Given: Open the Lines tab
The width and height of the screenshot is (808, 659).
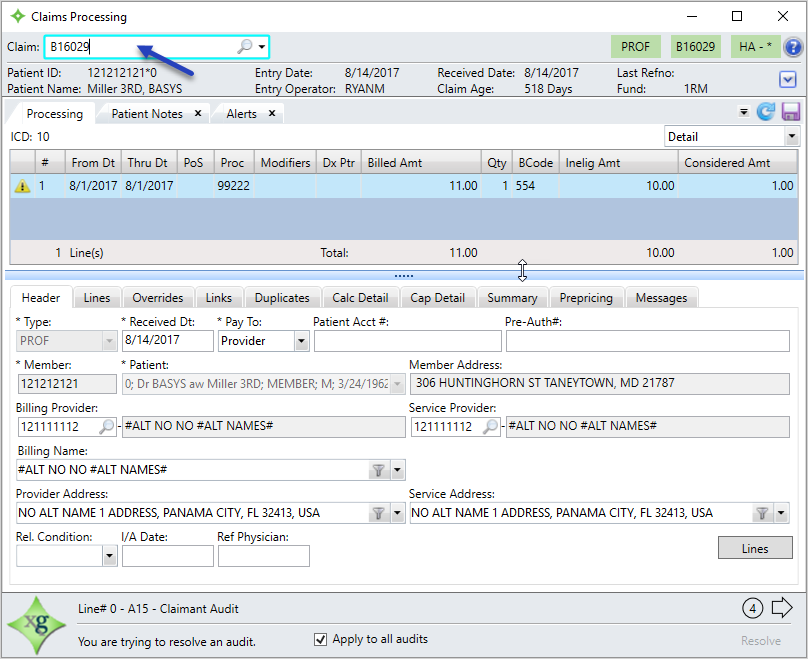Looking at the screenshot, I should coord(97,298).
